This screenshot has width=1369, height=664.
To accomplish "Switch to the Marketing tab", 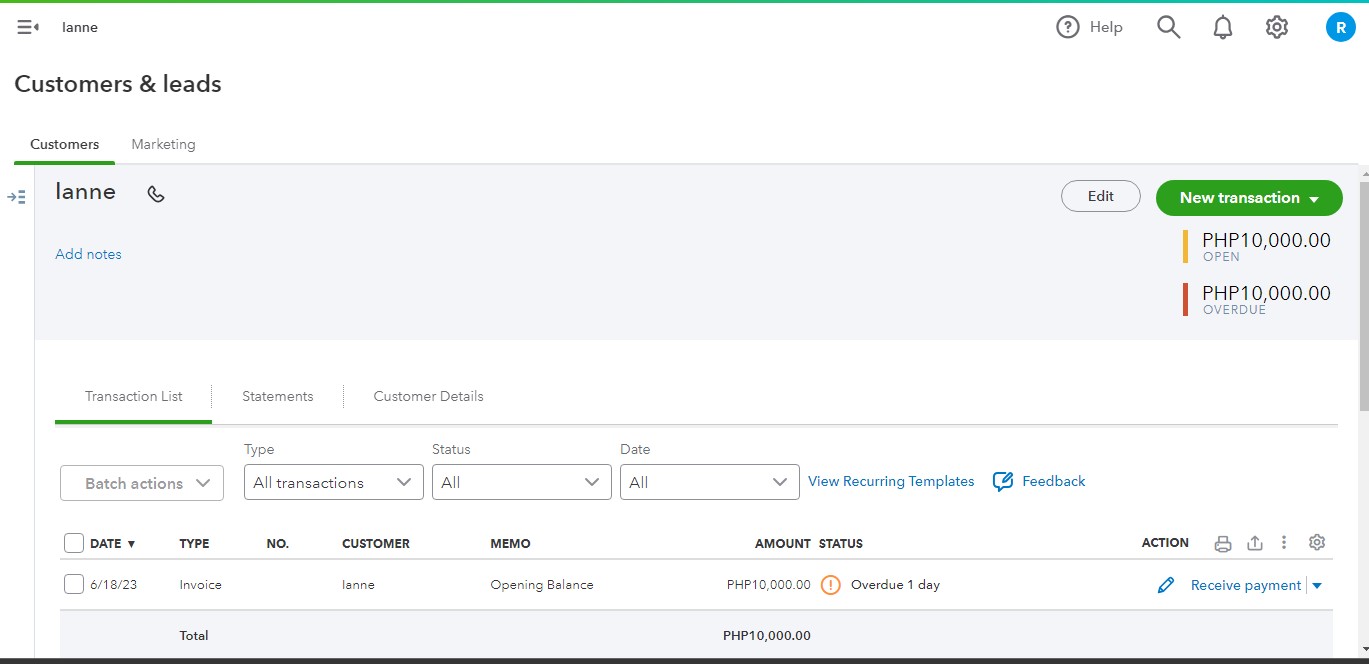I will tap(163, 144).
